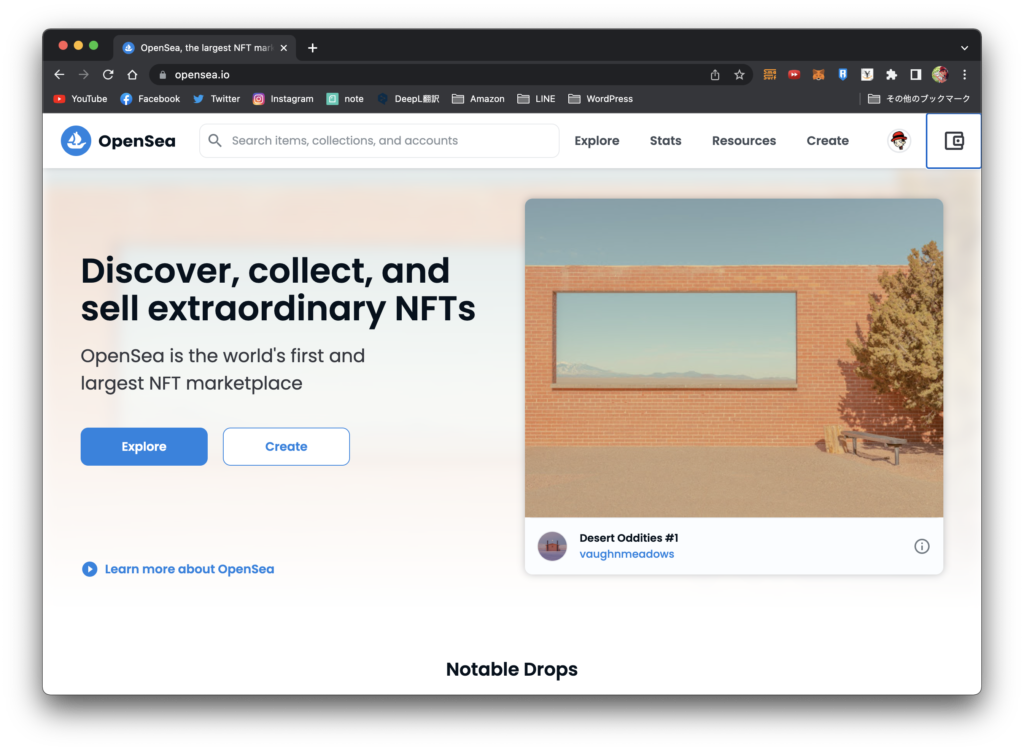
Task: Open the YouTube bookmark
Action: tap(80, 99)
